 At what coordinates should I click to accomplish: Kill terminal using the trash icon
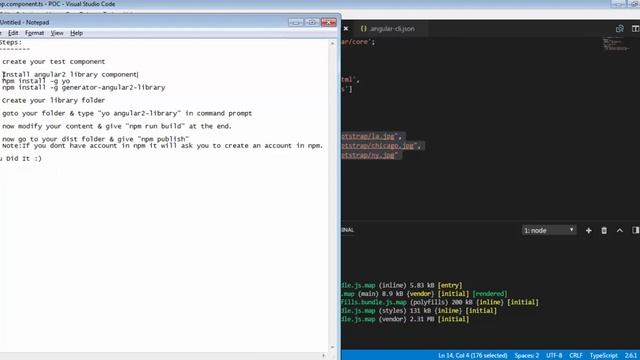[x=604, y=231]
